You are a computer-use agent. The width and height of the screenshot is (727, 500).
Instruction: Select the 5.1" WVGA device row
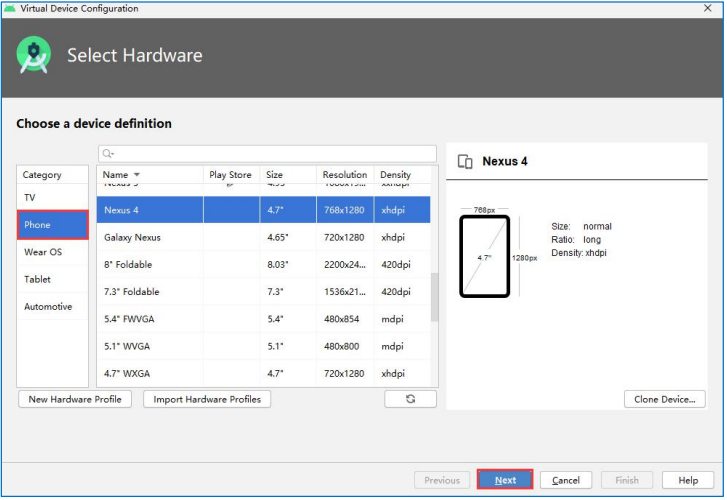pyautogui.click(x=265, y=347)
